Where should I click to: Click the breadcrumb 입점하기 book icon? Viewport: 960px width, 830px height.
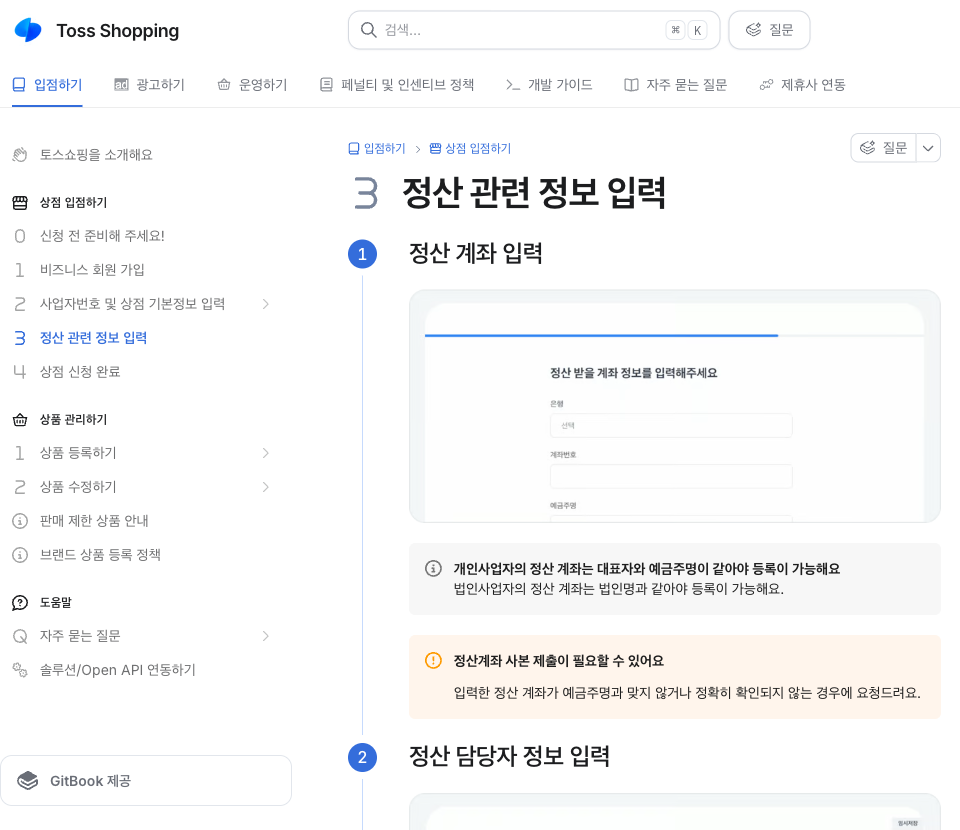353,149
